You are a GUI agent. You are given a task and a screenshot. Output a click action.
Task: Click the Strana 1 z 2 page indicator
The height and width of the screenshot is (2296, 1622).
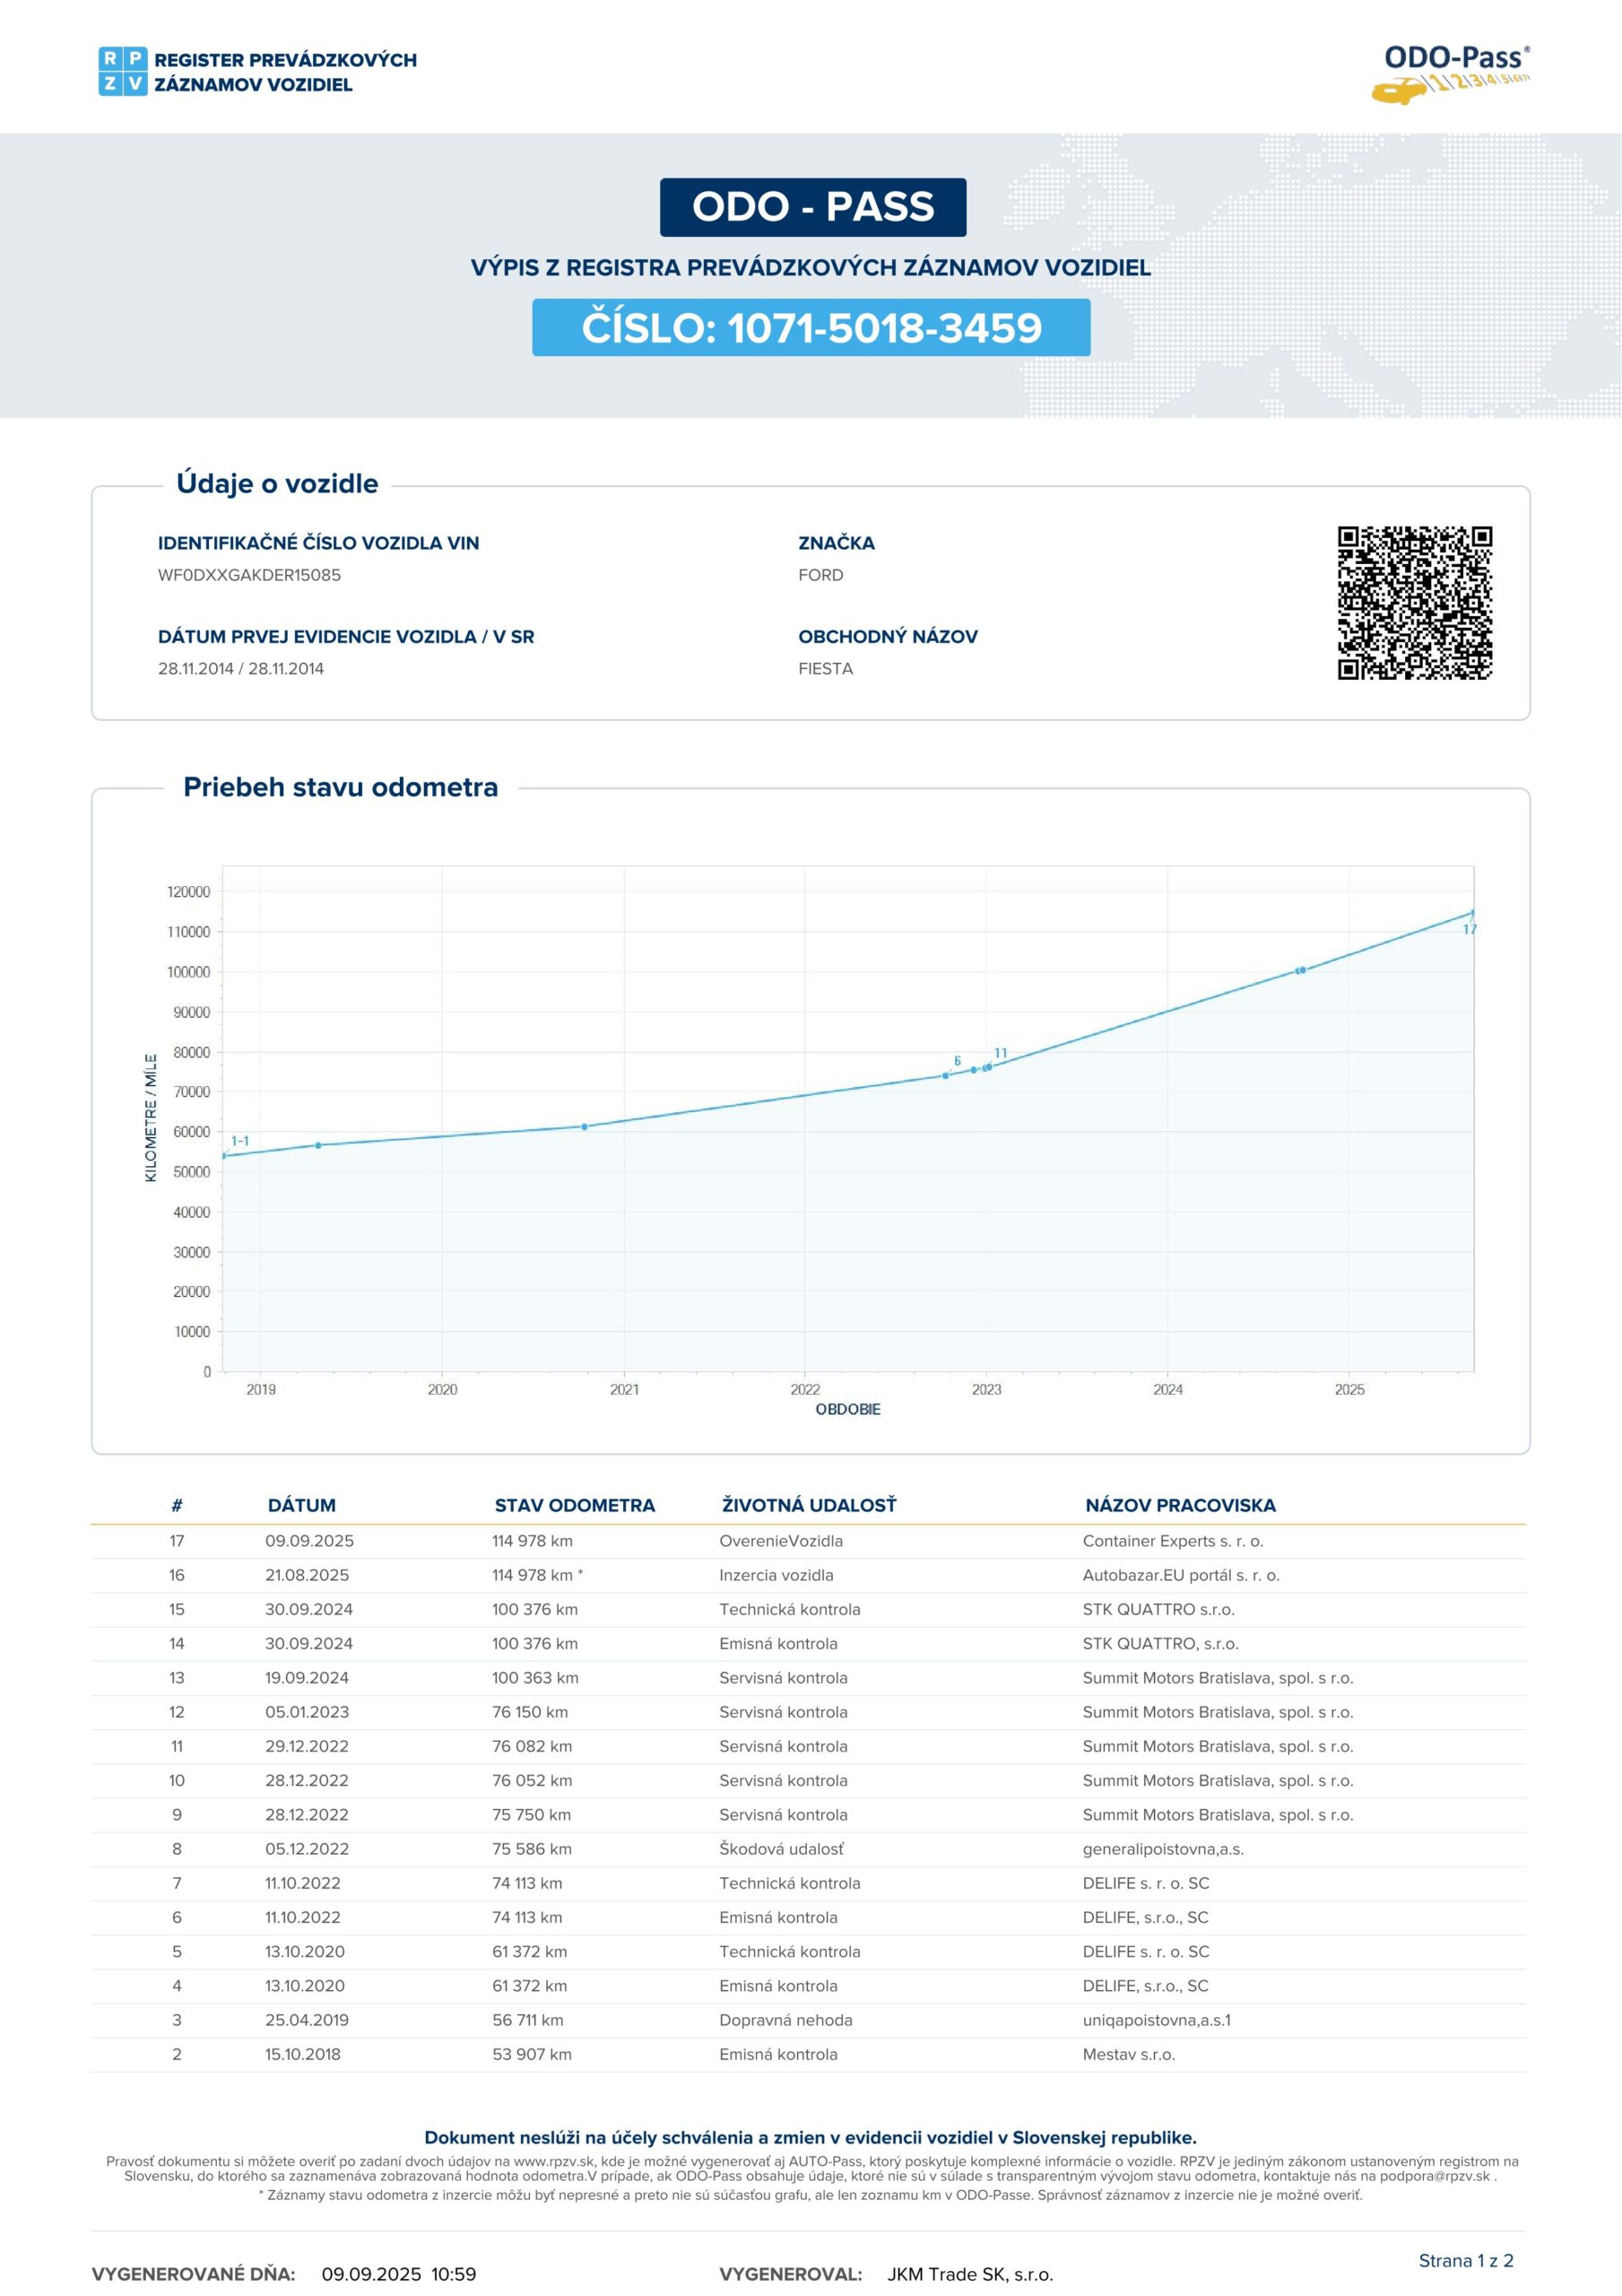(x=1465, y=2260)
